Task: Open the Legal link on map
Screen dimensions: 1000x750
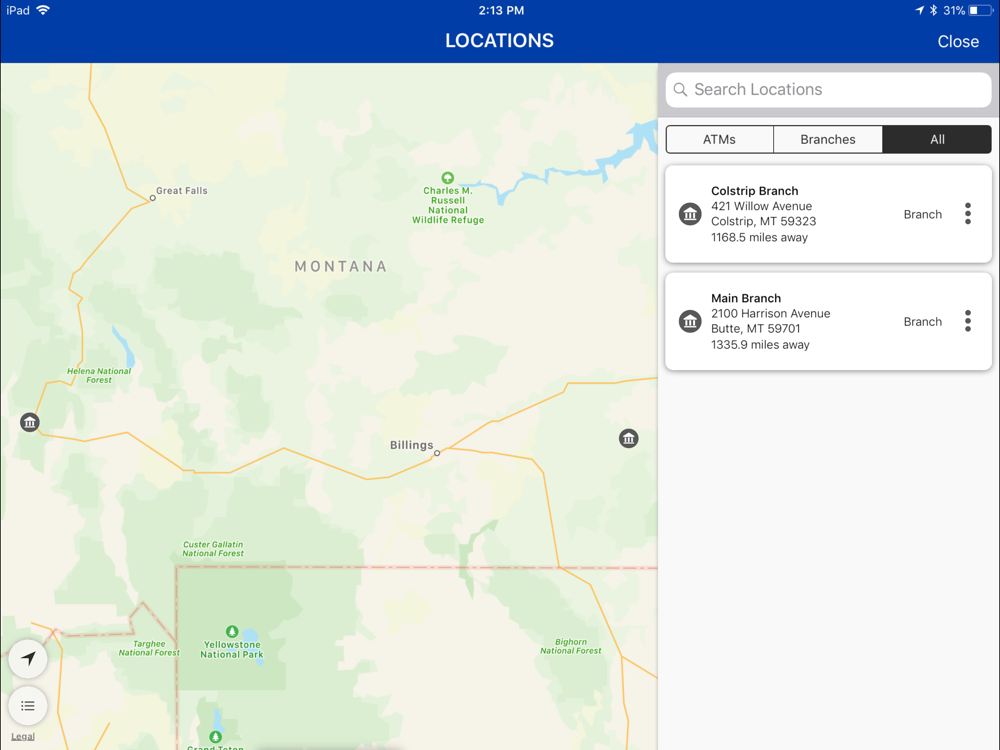Action: tap(23, 737)
